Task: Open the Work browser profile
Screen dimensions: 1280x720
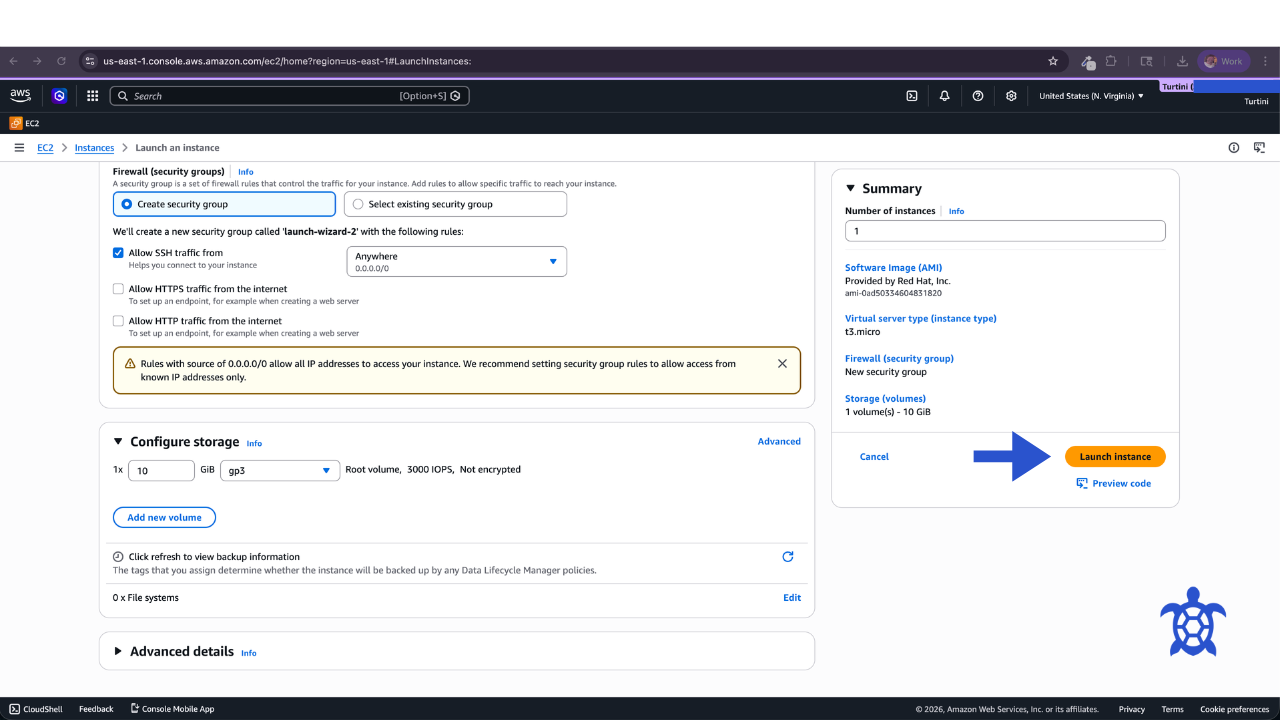Action: [1224, 61]
